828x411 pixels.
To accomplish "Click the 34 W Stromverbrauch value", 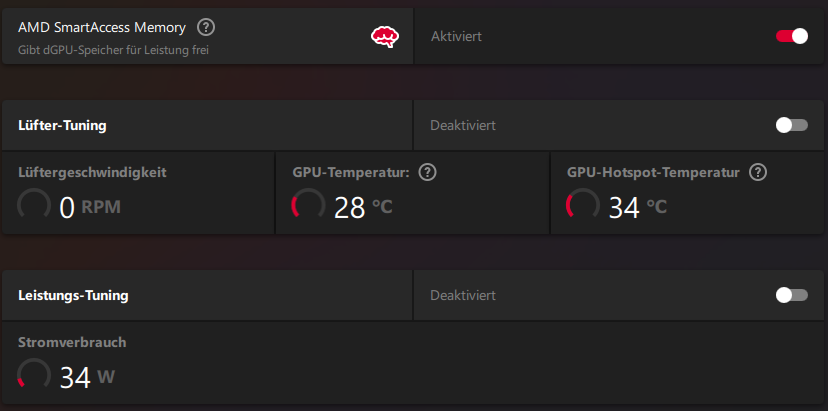I will point(88,377).
